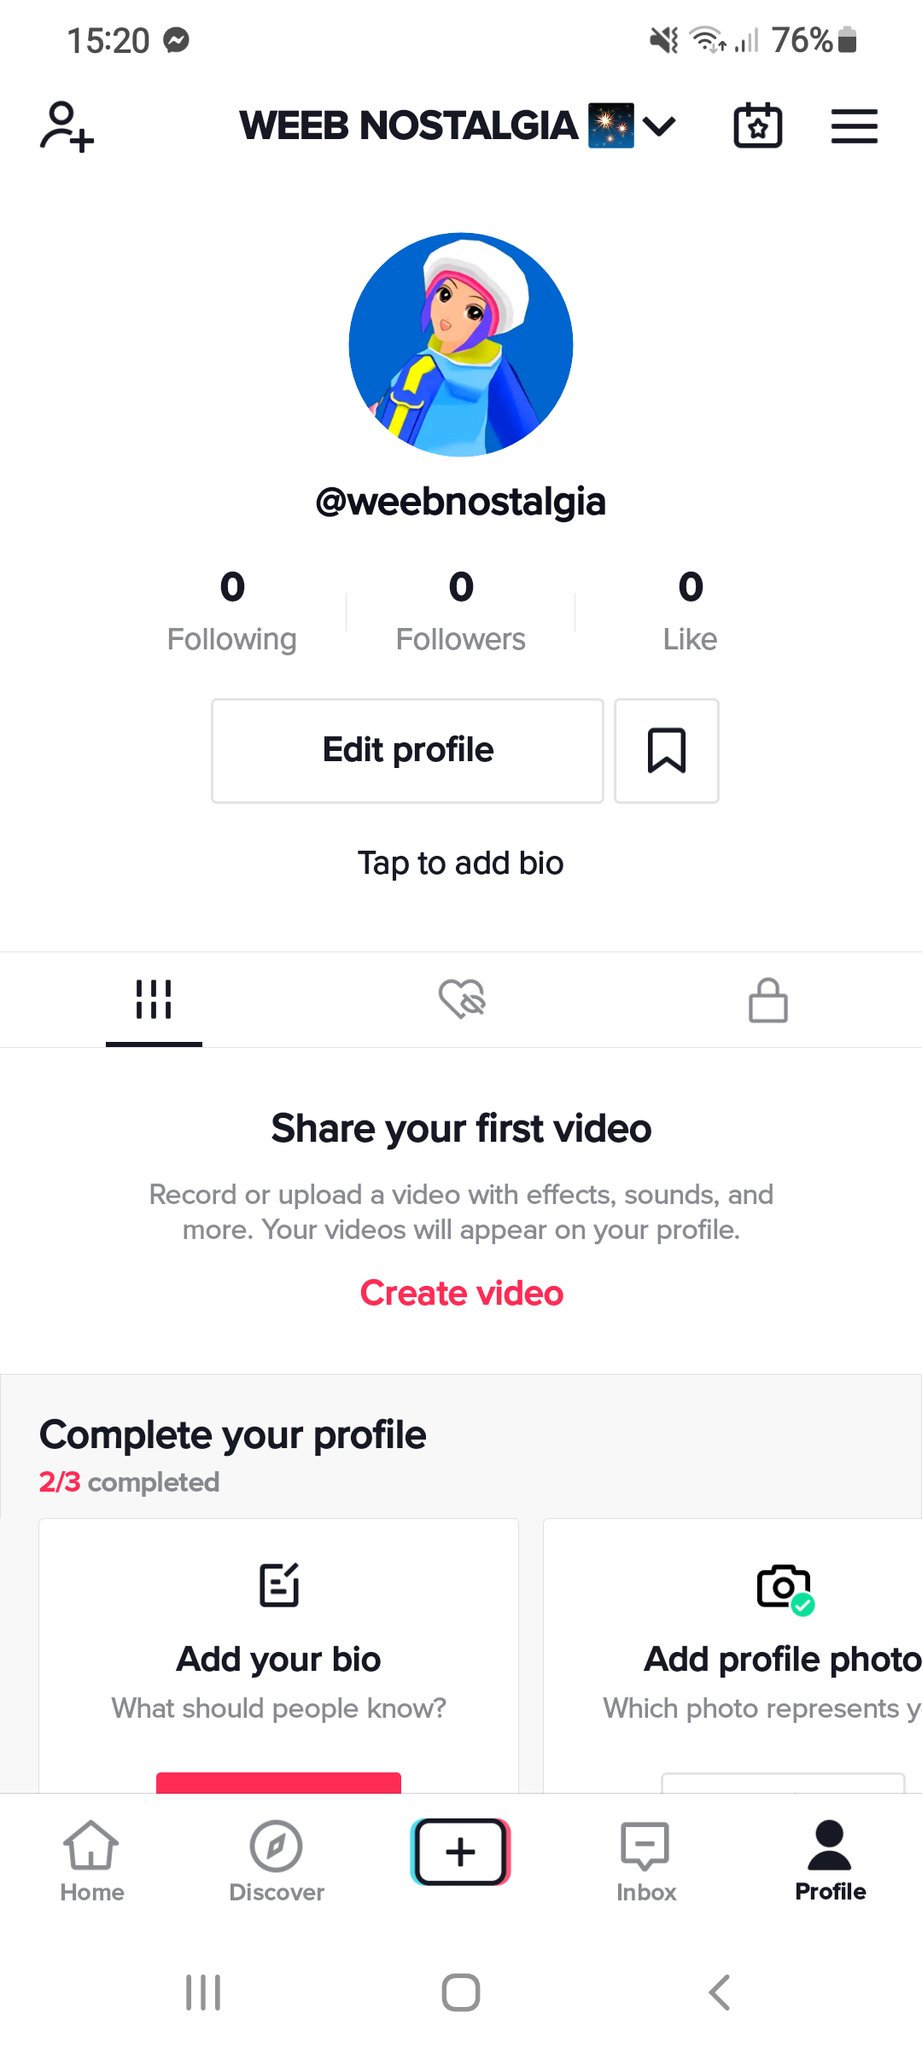Tap the add friends icon
Screen dimensions: 922x2048
point(67,126)
